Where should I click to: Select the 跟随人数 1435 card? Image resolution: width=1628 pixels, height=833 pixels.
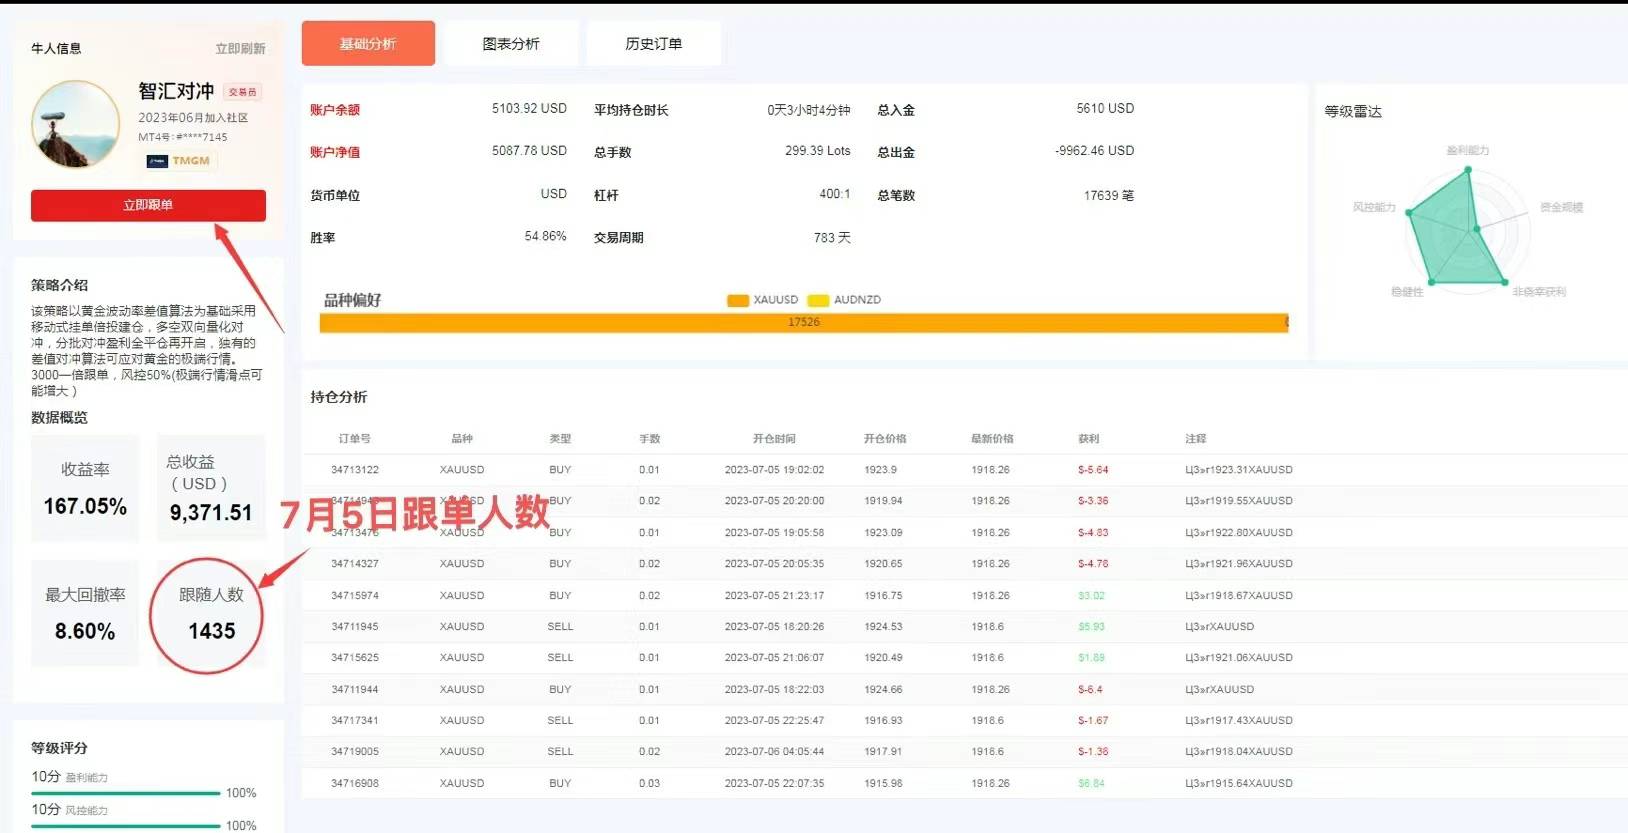pyautogui.click(x=211, y=614)
